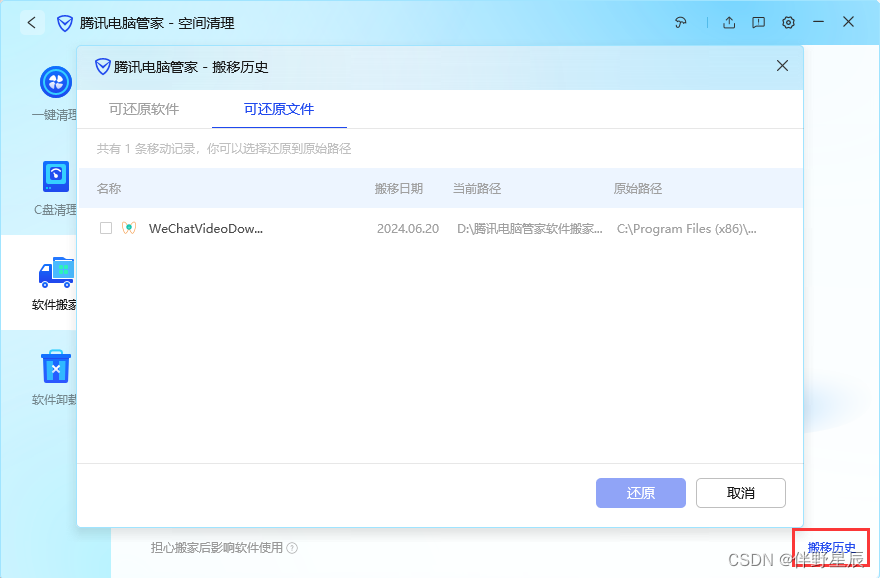Image resolution: width=880 pixels, height=578 pixels.
Task: Click the 搬移日期 column header
Action: 398,189
